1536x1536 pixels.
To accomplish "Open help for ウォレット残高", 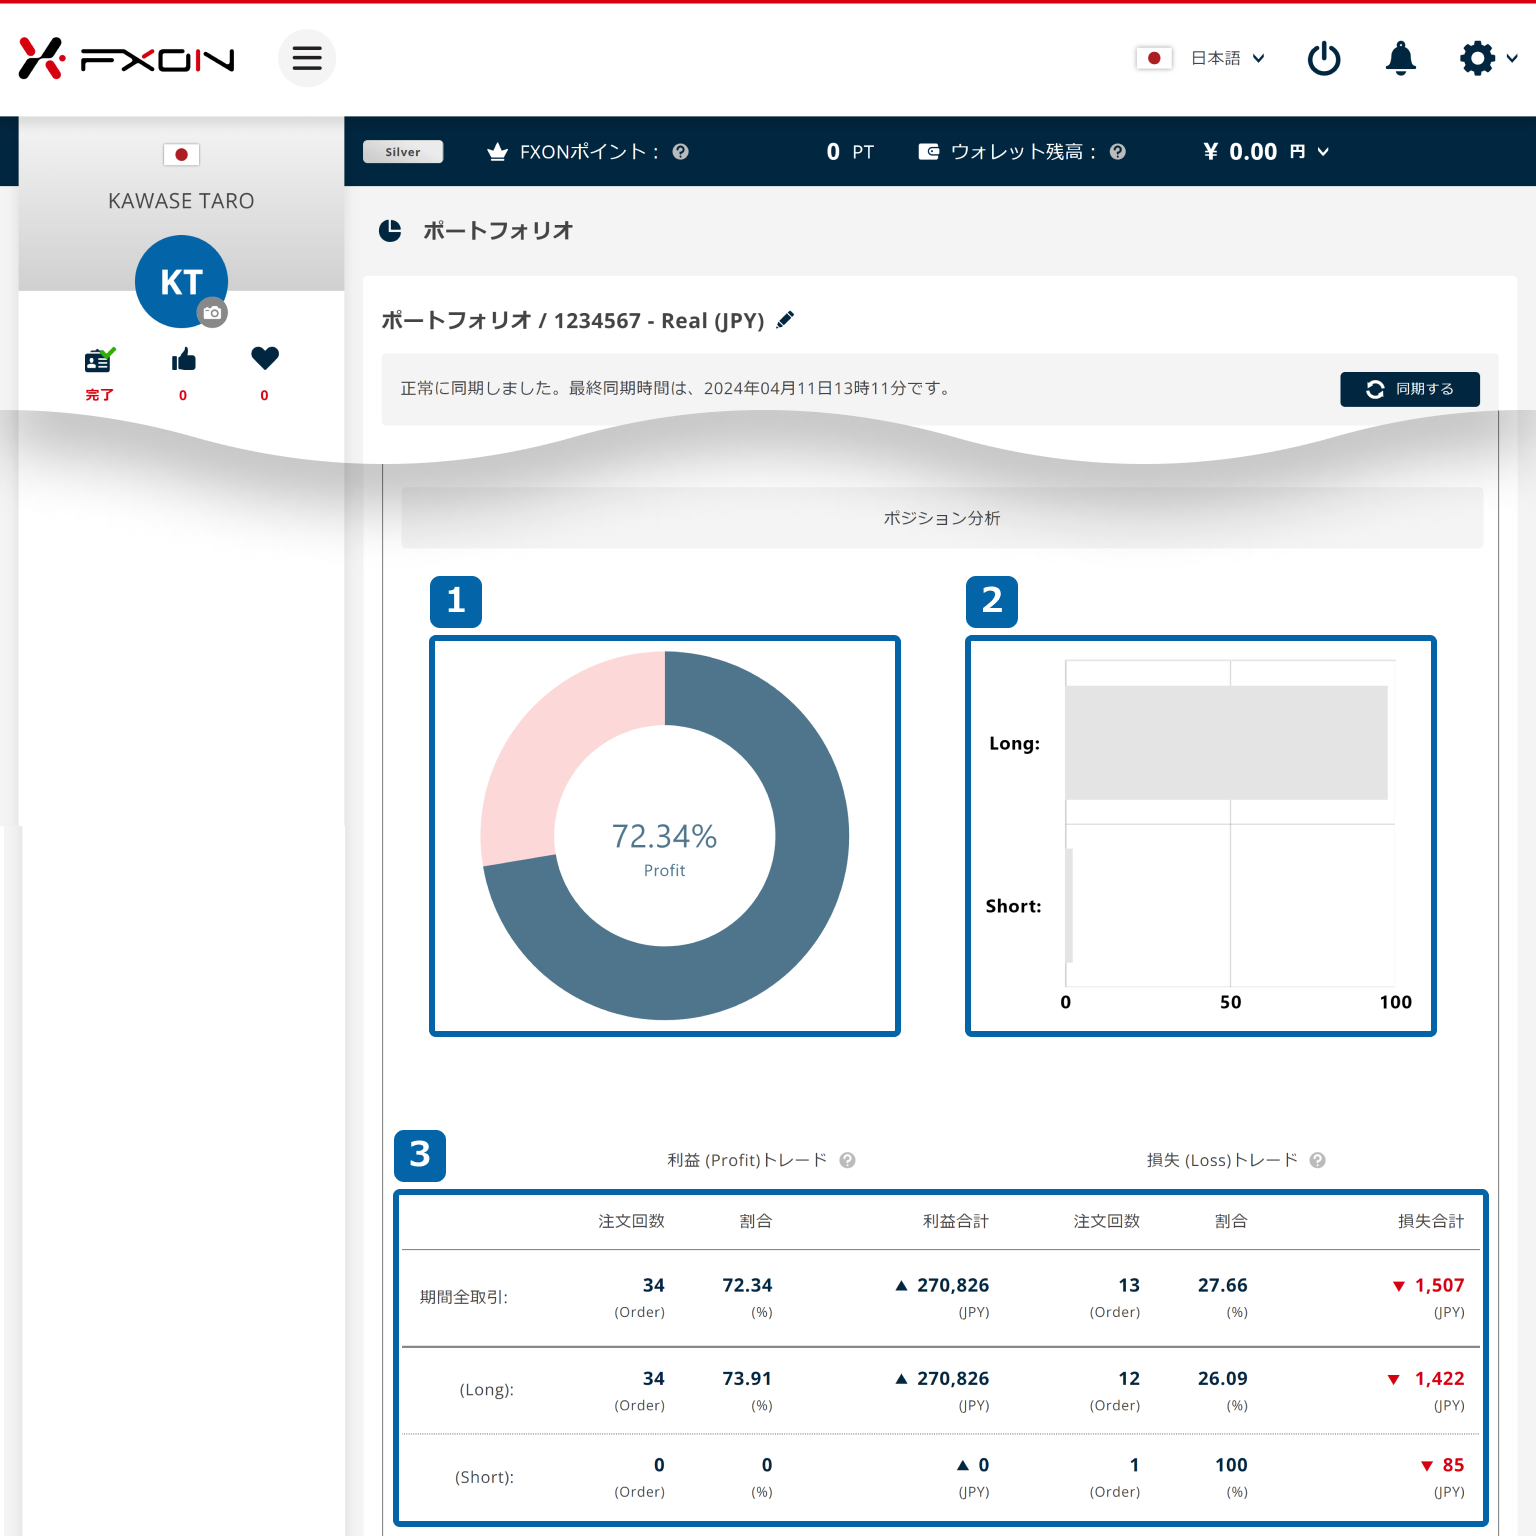I will (1118, 152).
